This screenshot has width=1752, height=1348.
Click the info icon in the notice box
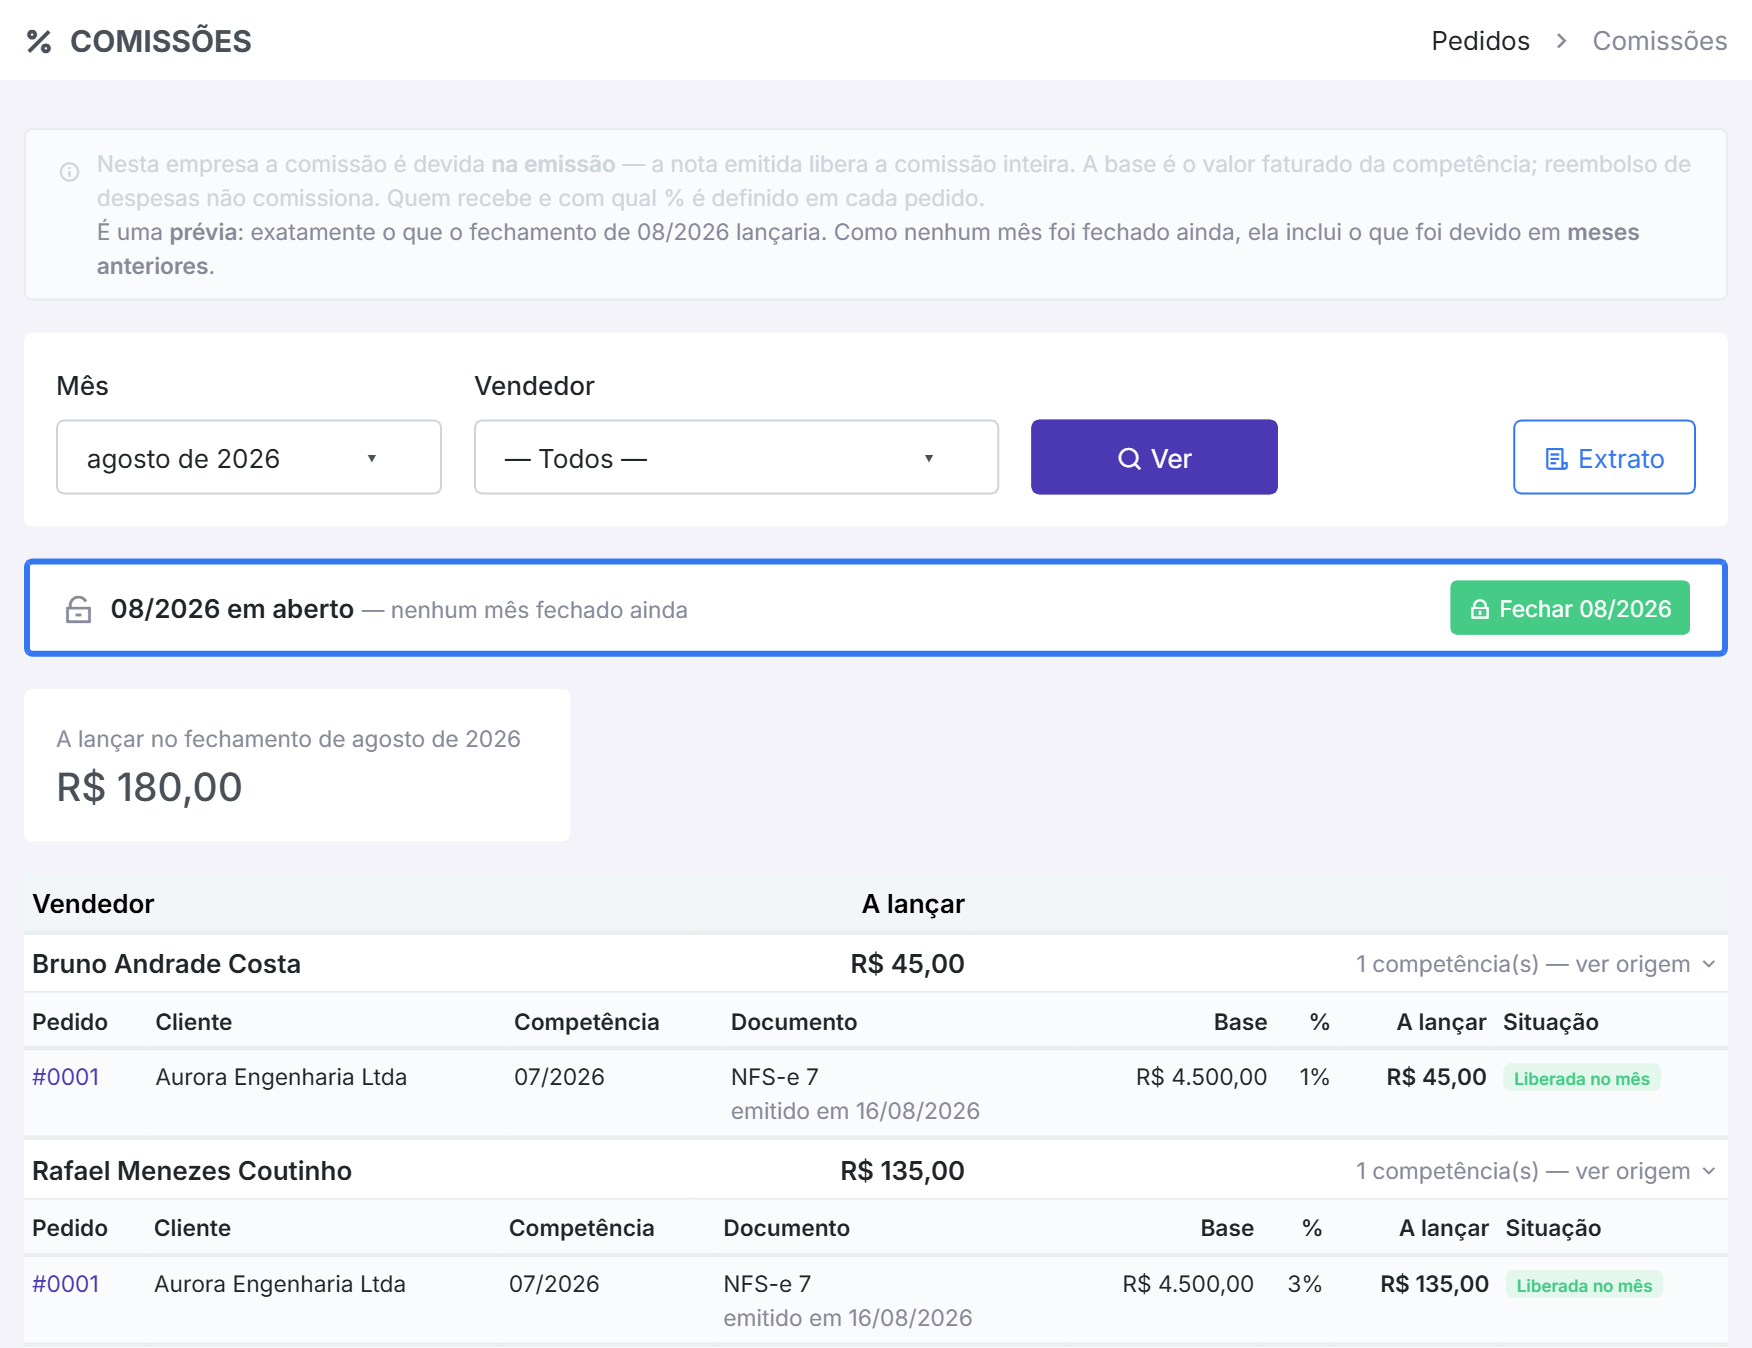click(x=69, y=172)
